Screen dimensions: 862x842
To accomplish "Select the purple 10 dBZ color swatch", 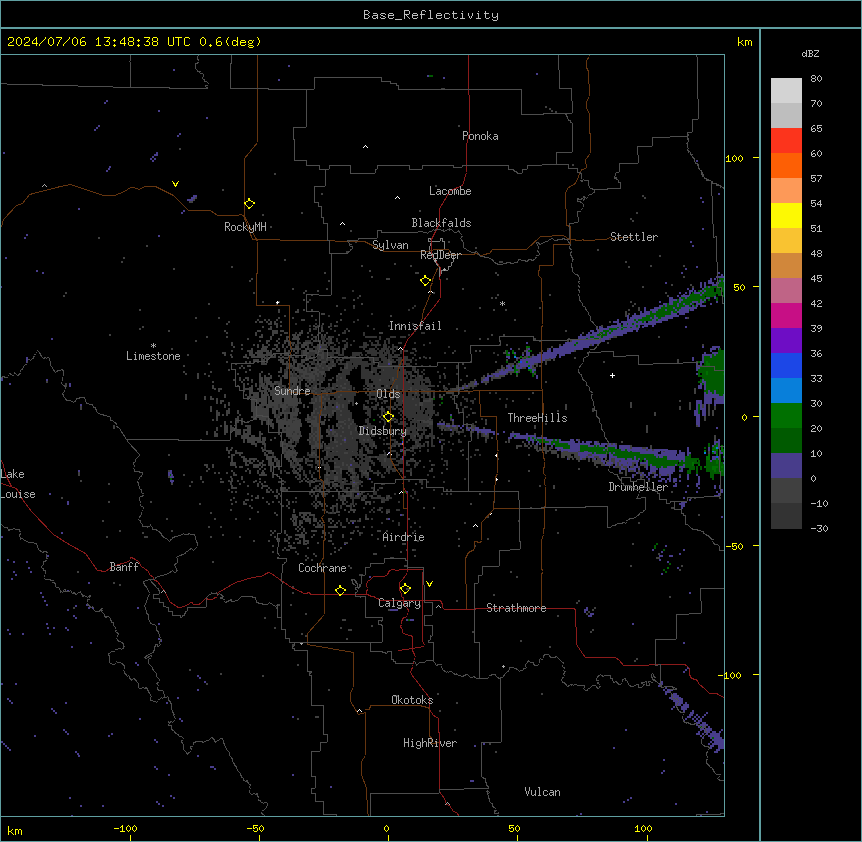I will [x=786, y=466].
